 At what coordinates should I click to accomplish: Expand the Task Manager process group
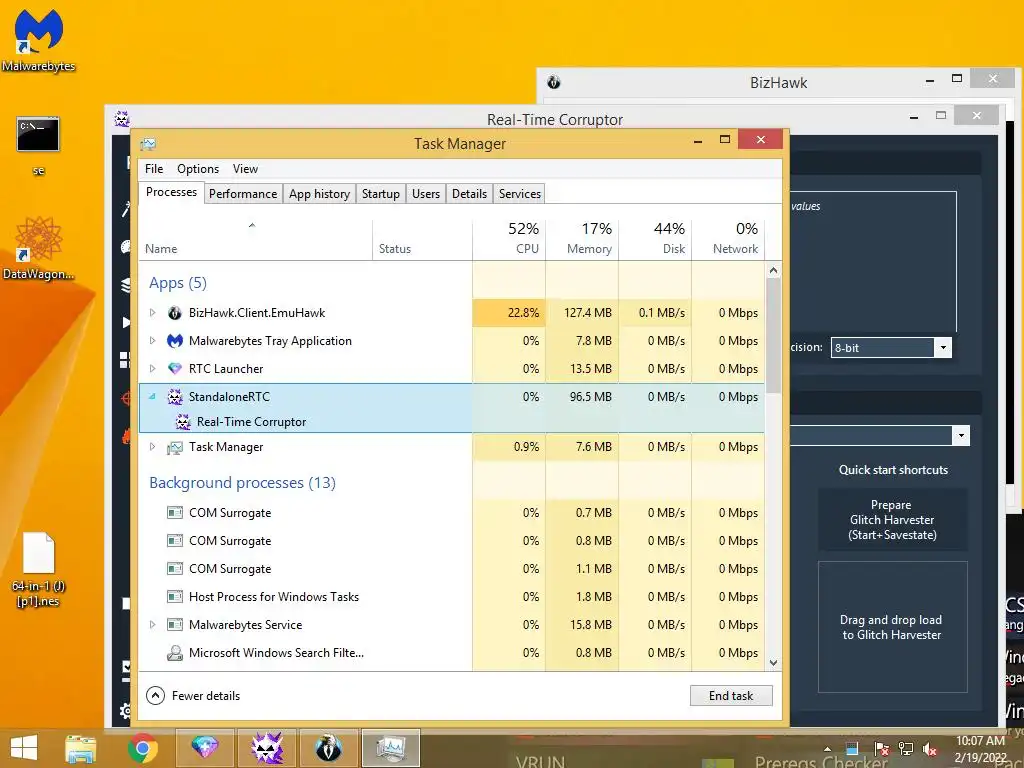(152, 447)
